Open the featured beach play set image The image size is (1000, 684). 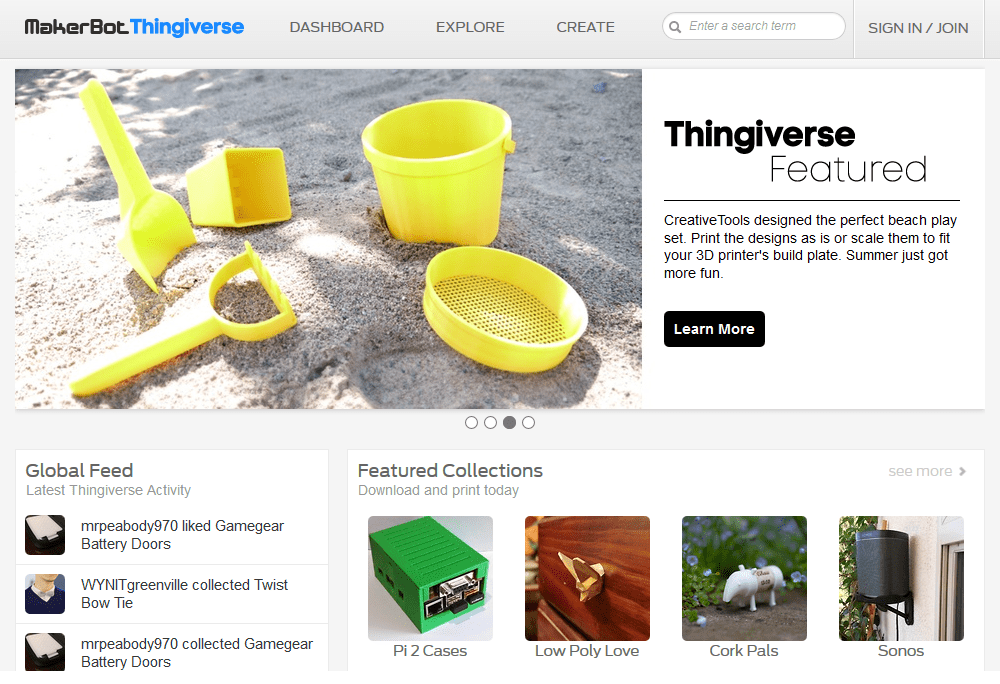328,239
